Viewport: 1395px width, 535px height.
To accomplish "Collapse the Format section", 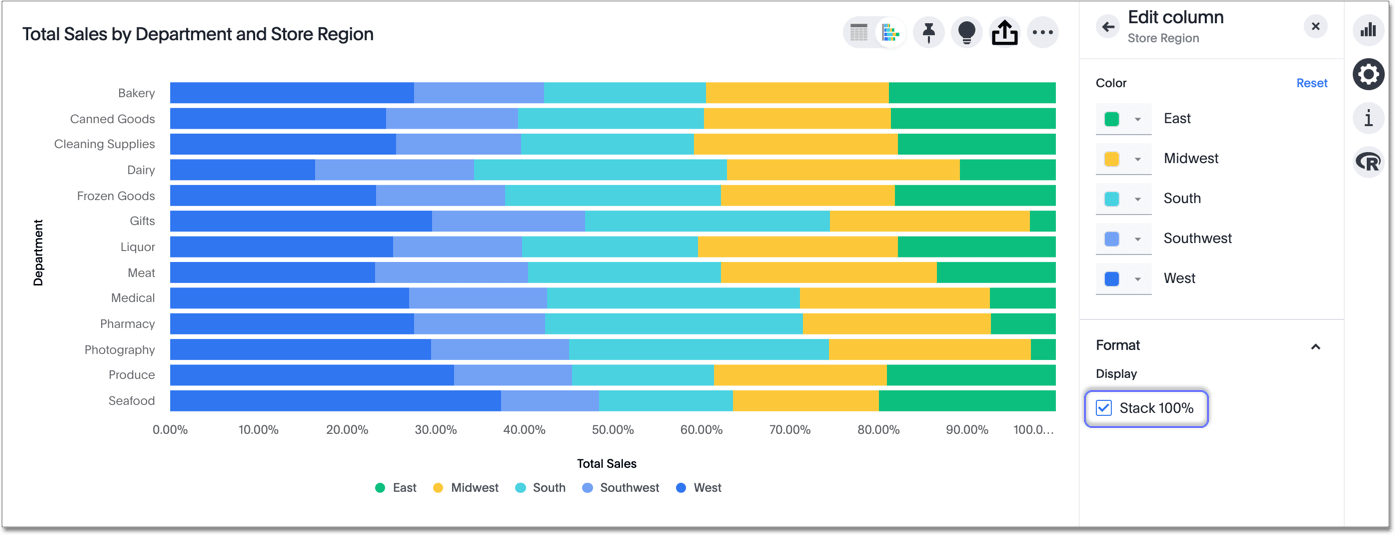I will tap(1316, 346).
